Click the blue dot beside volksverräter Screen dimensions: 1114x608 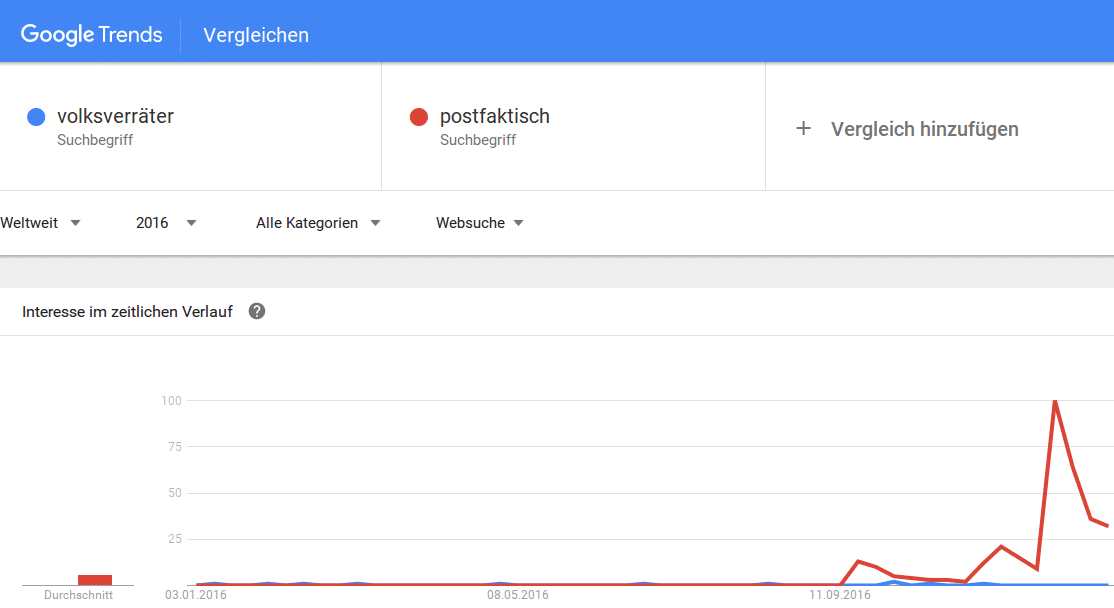[36, 117]
